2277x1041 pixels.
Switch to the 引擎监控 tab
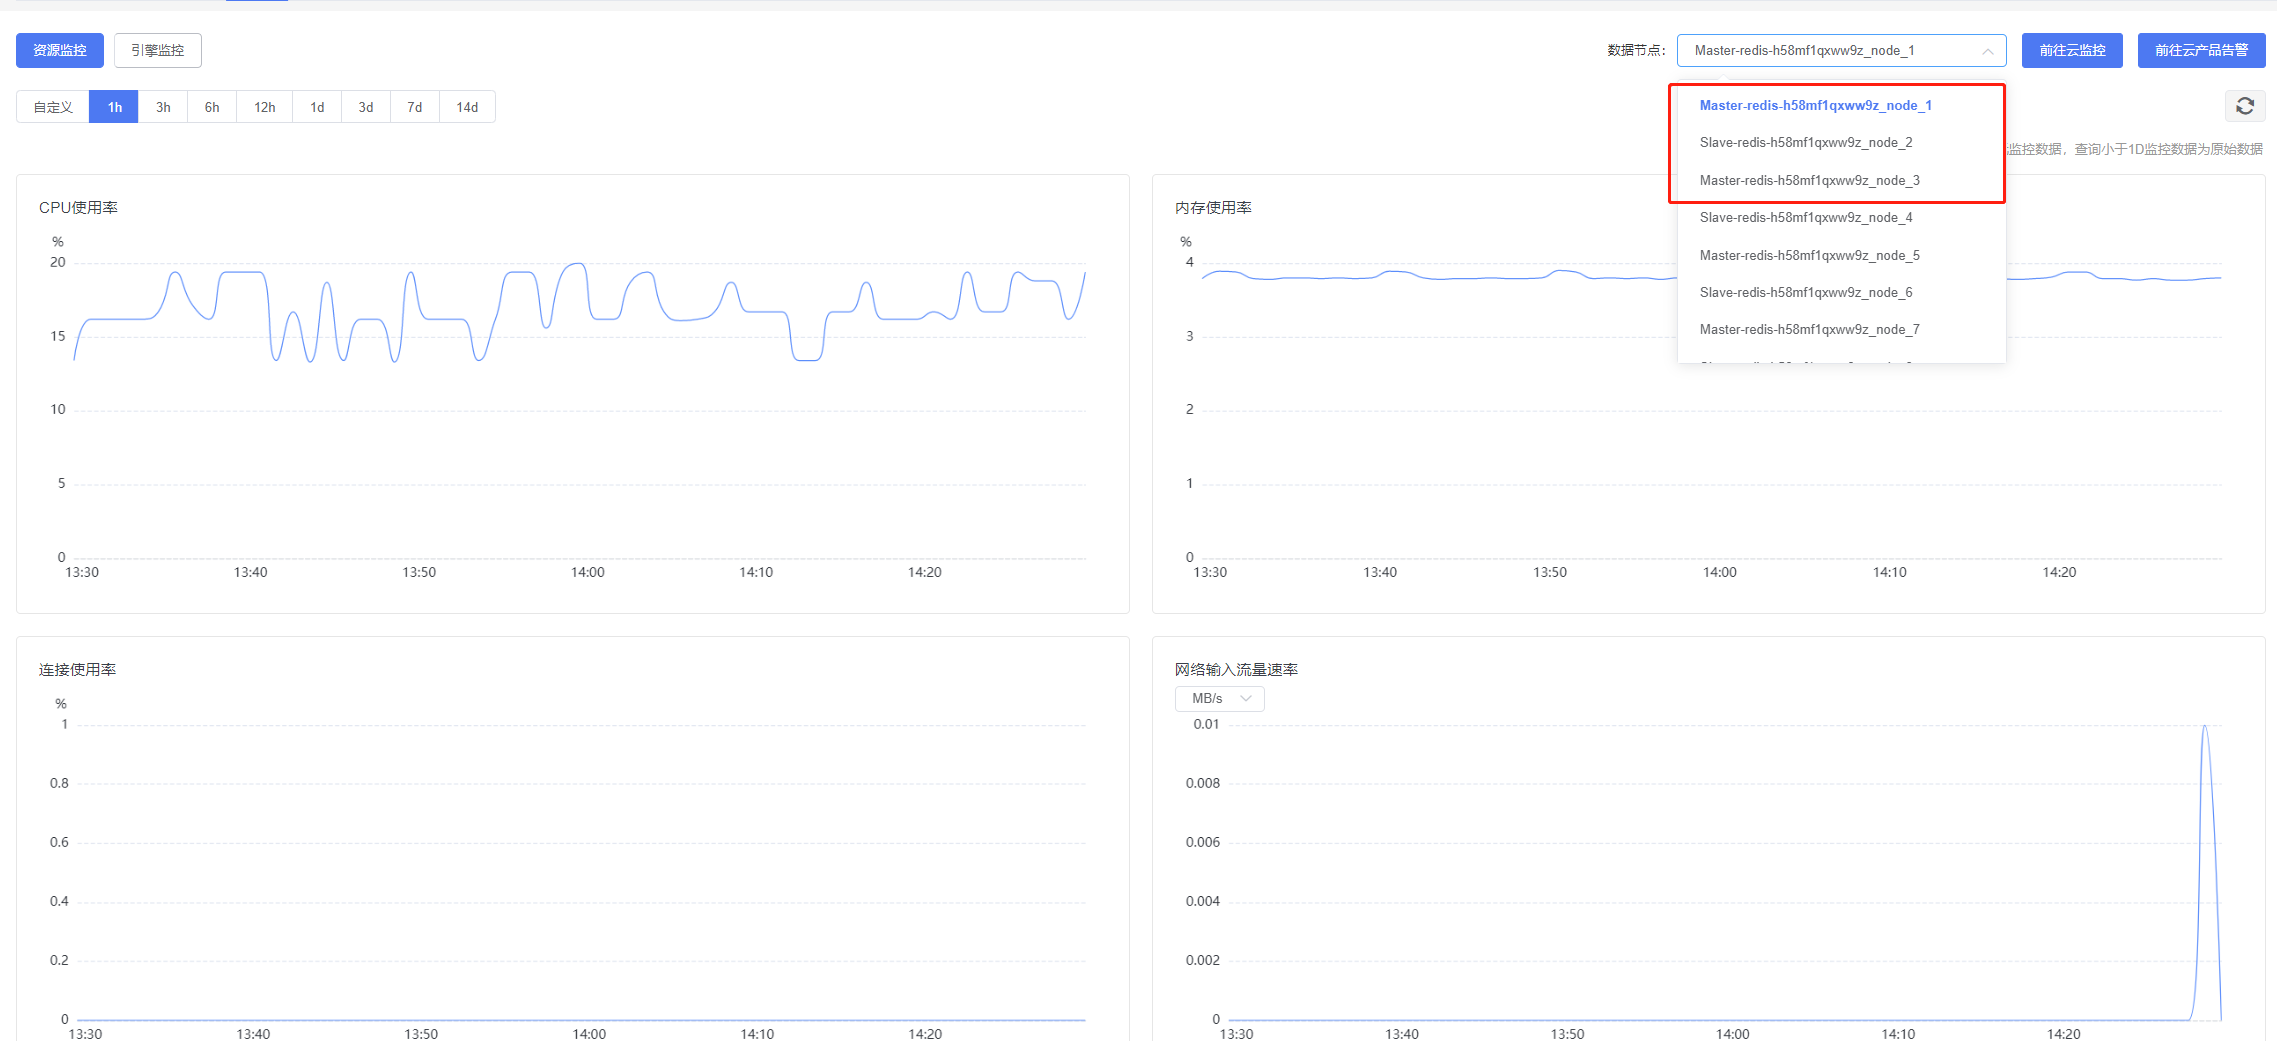[158, 50]
